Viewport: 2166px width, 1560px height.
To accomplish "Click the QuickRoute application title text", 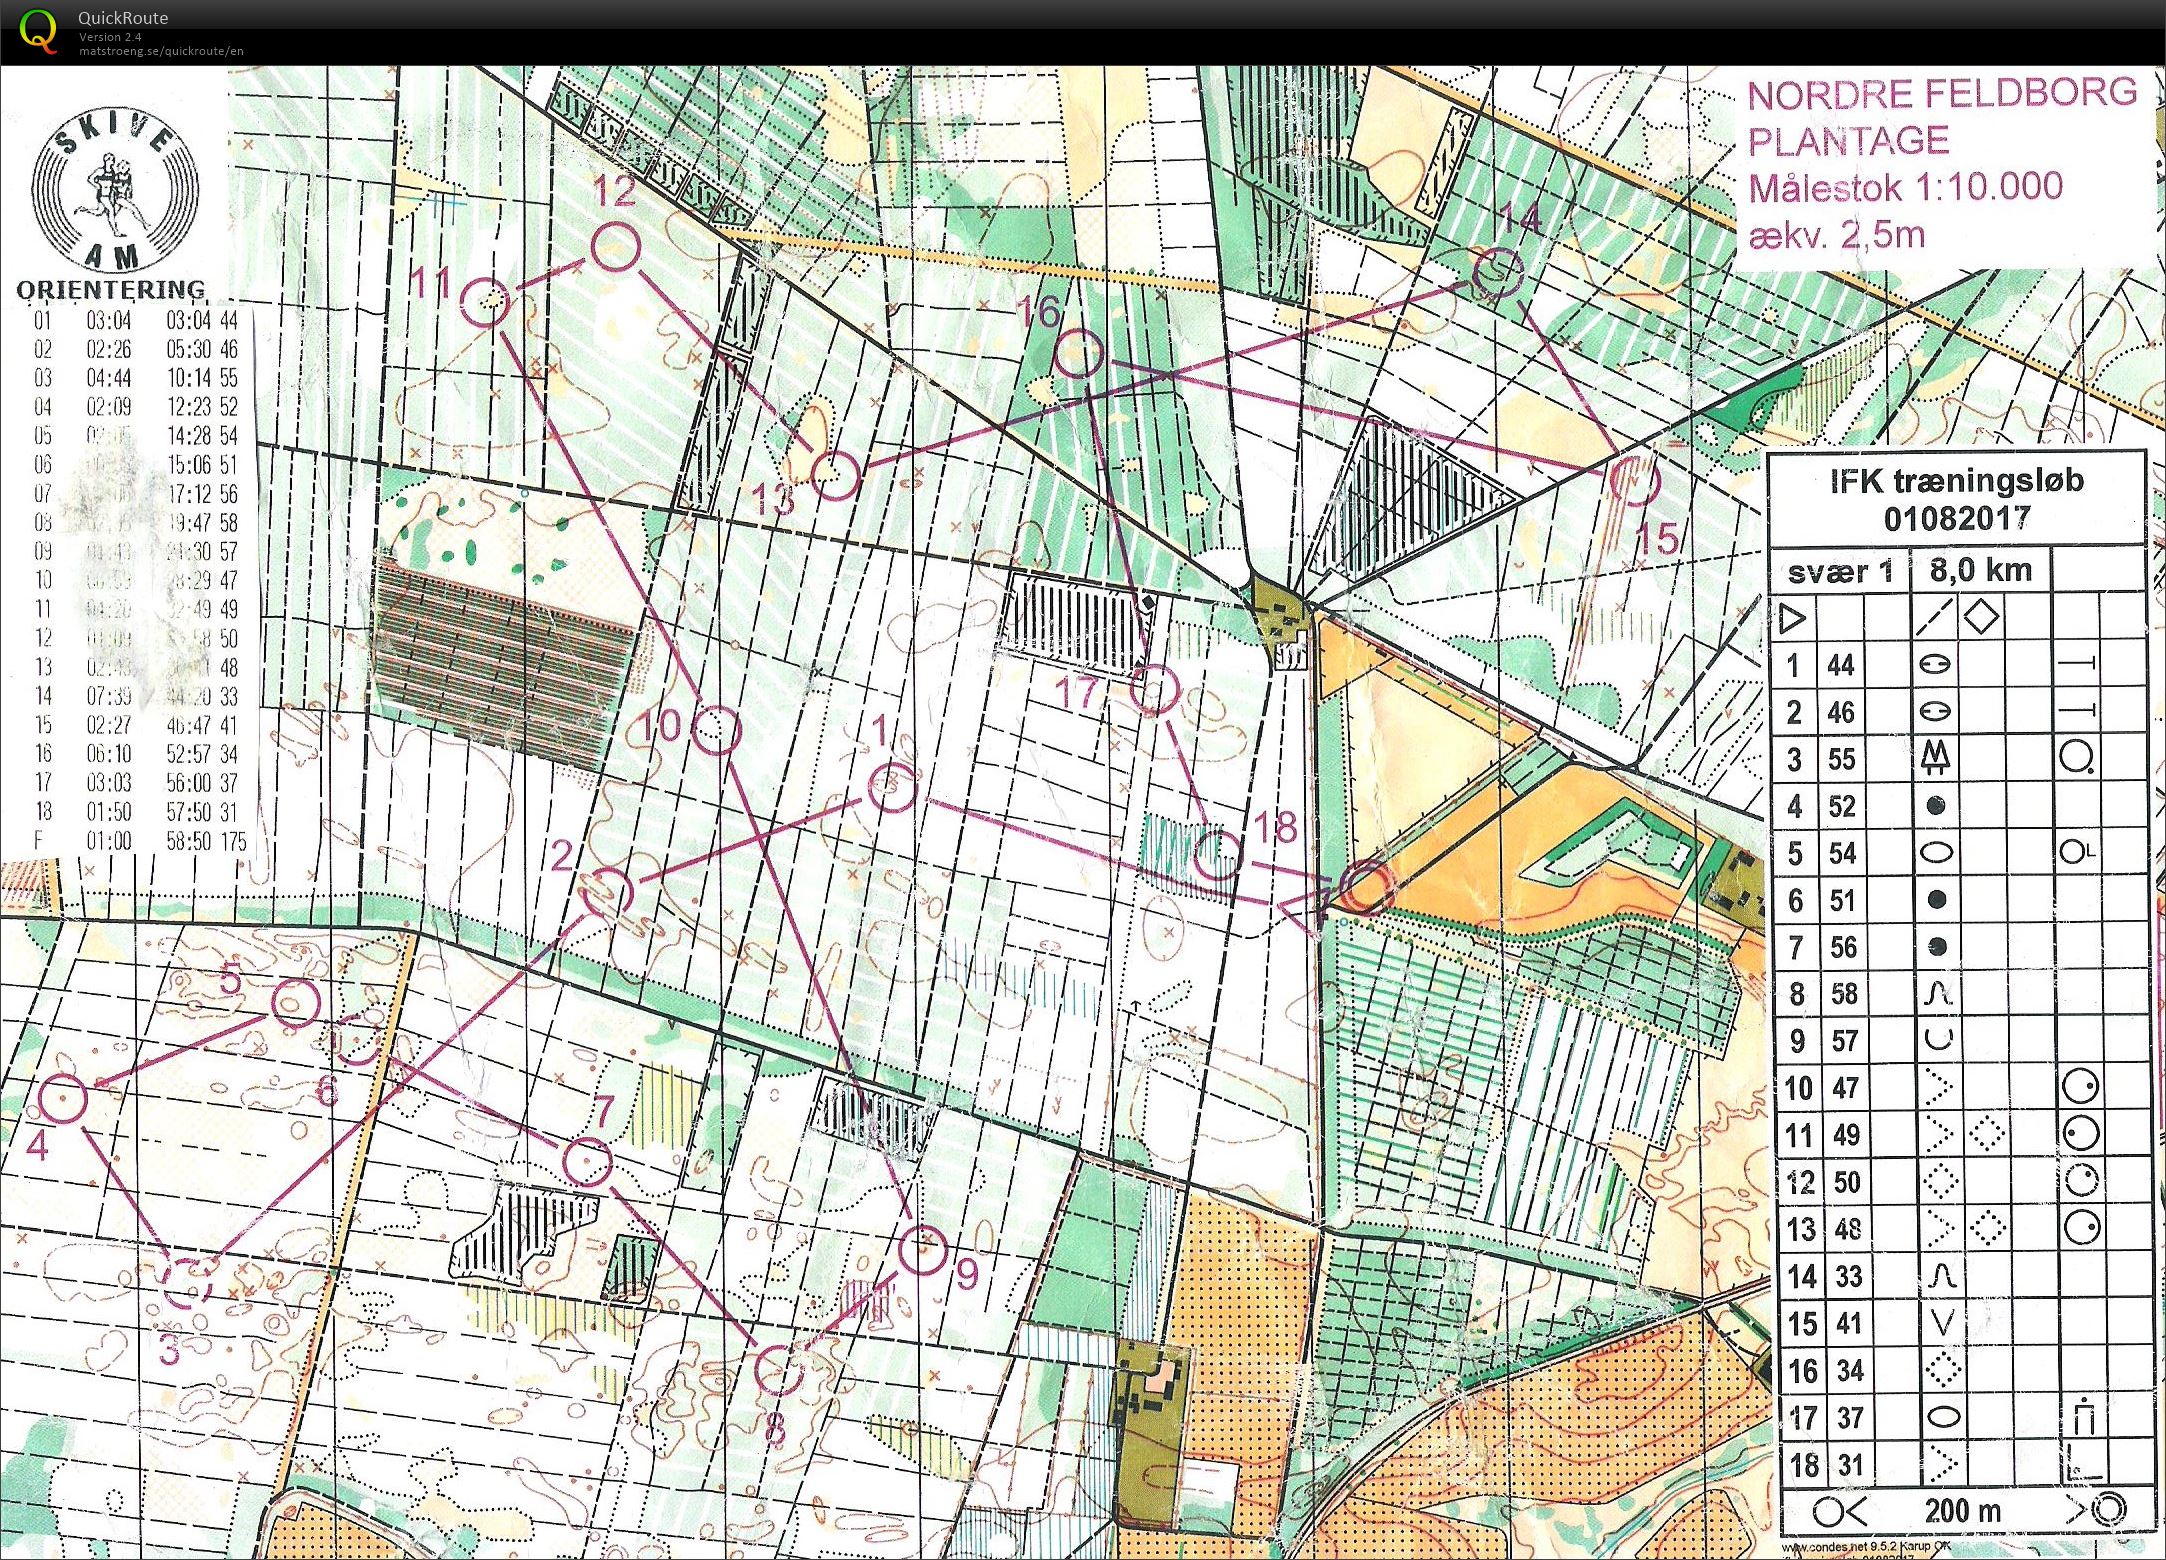I will tap(123, 18).
